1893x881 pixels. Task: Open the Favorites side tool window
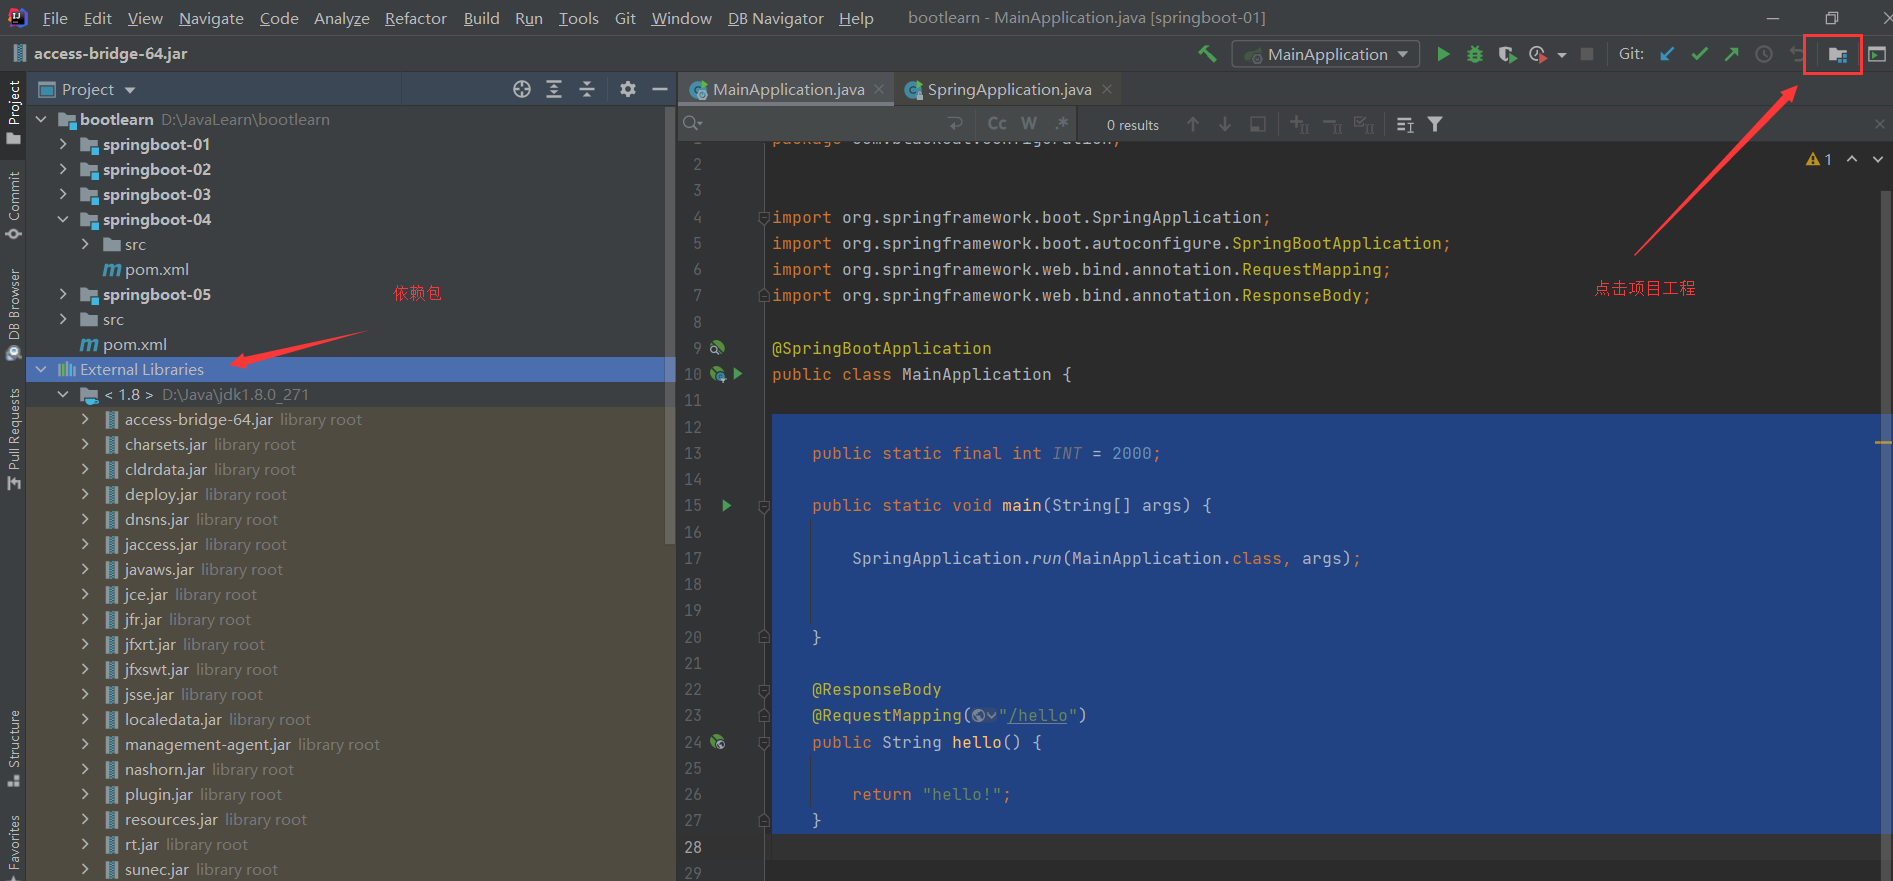click(14, 846)
